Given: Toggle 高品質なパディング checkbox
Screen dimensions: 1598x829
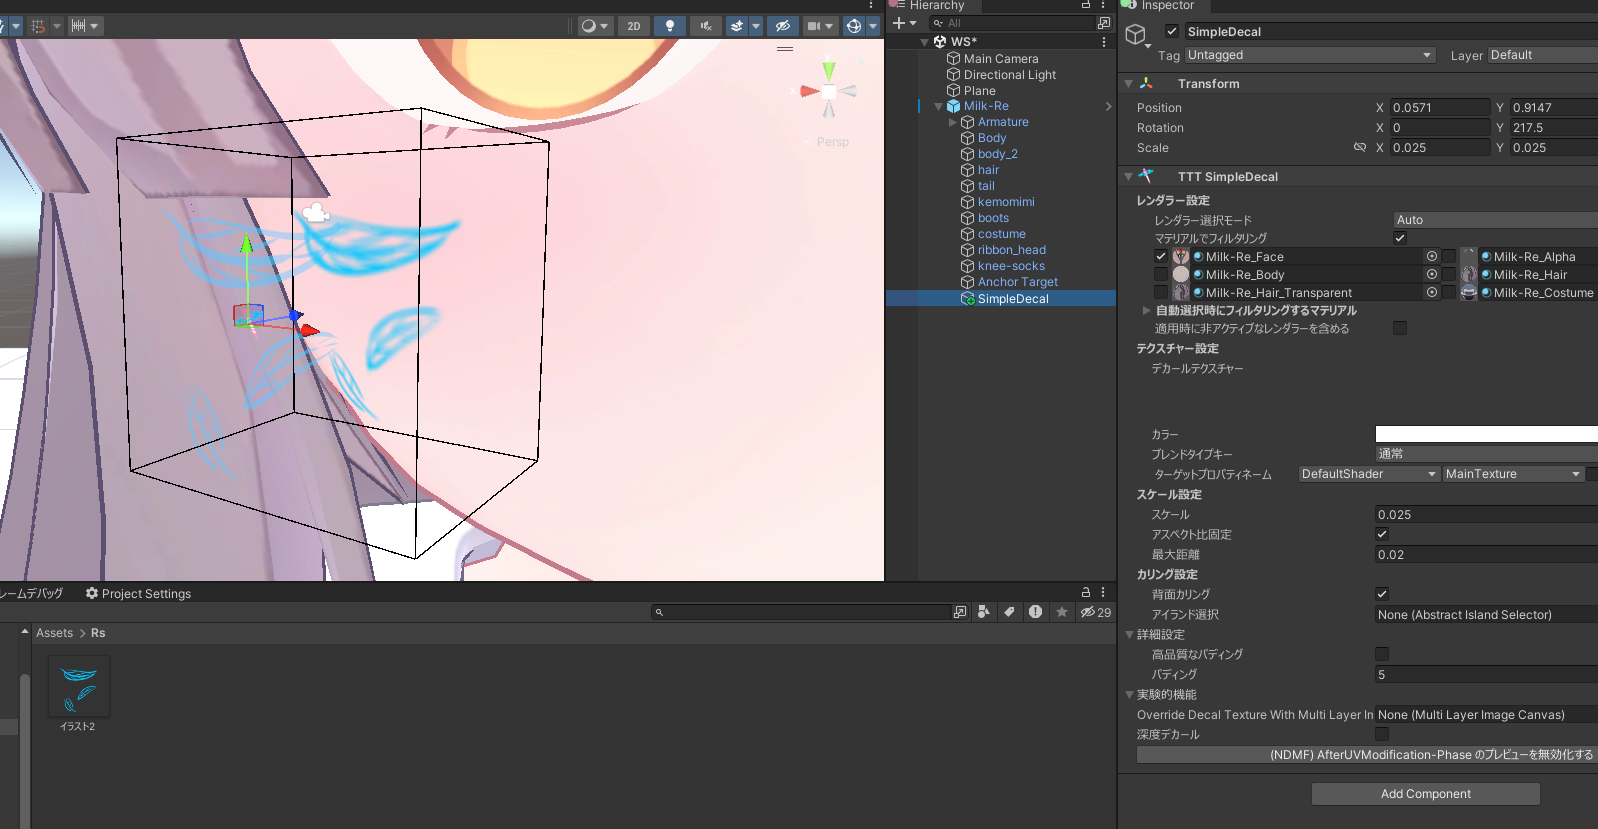Looking at the screenshot, I should [1382, 654].
